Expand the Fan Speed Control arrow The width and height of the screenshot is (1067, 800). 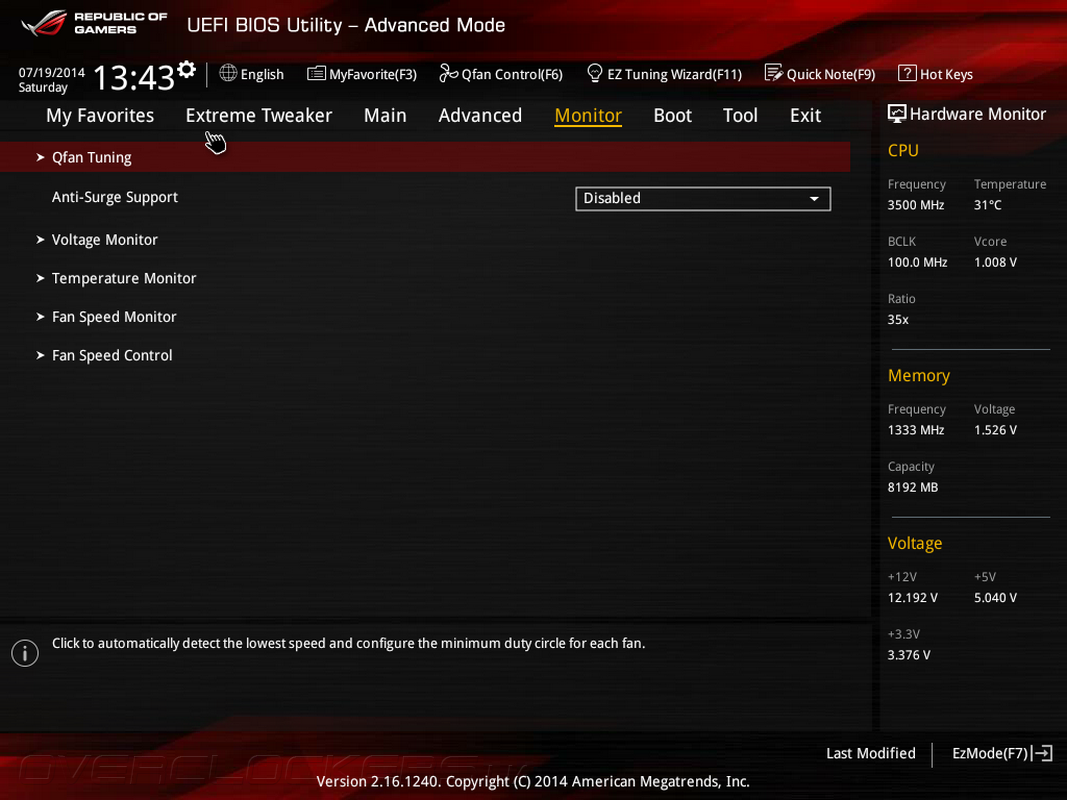point(40,355)
